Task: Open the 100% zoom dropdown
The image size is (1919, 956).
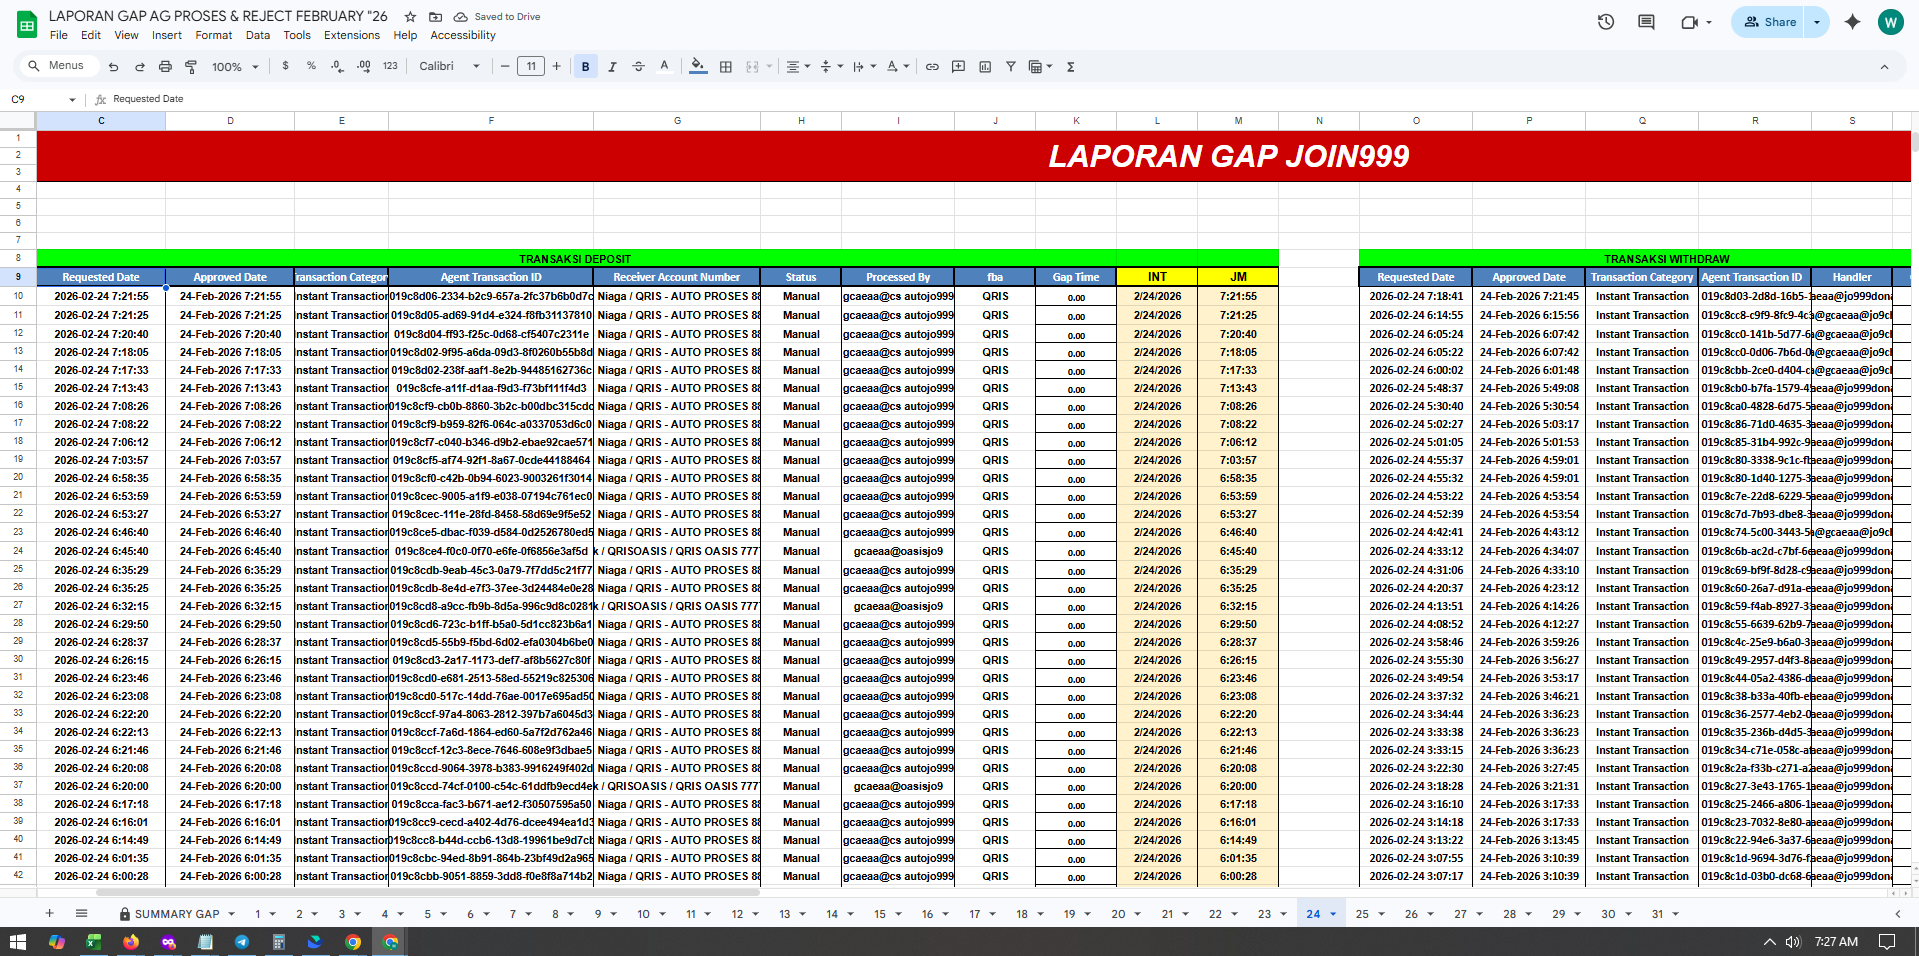Action: tap(235, 67)
